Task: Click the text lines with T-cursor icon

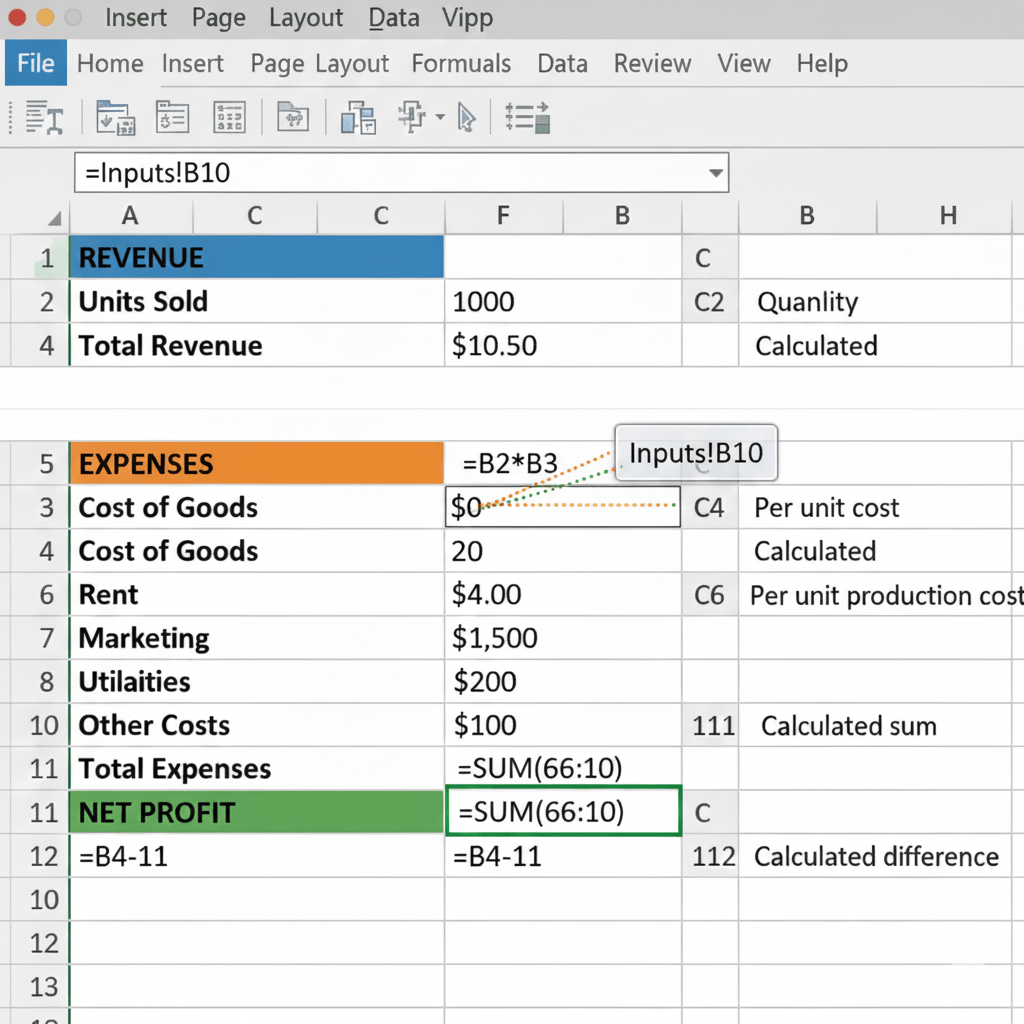Action: click(x=44, y=117)
